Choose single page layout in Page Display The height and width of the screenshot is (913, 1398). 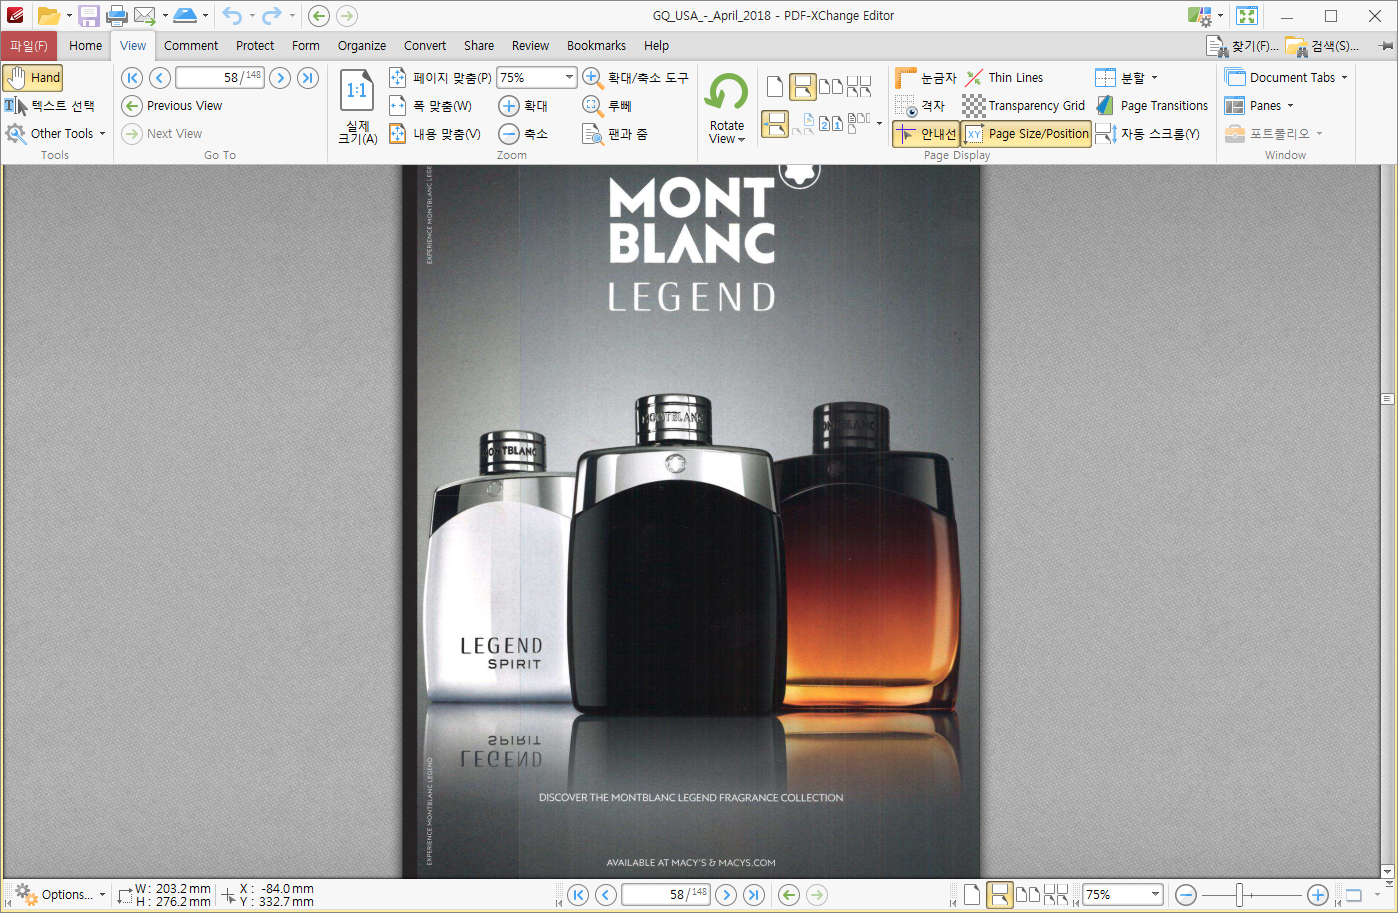tap(775, 86)
